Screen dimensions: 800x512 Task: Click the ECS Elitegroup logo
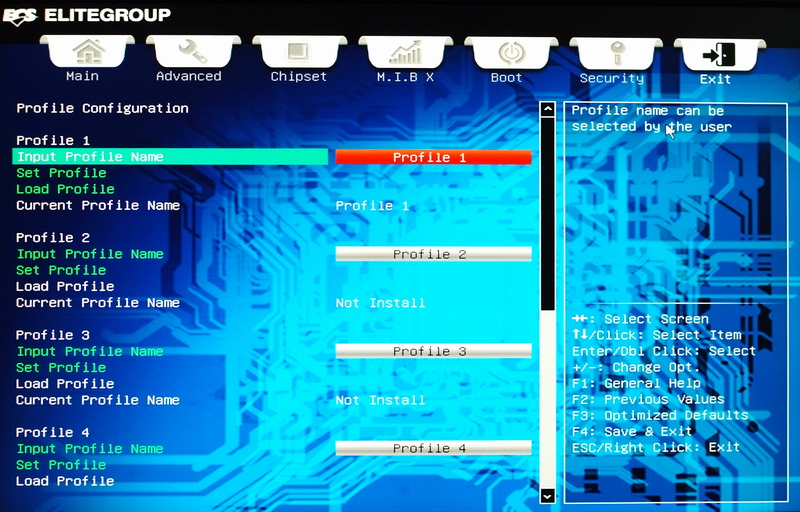tap(87, 15)
